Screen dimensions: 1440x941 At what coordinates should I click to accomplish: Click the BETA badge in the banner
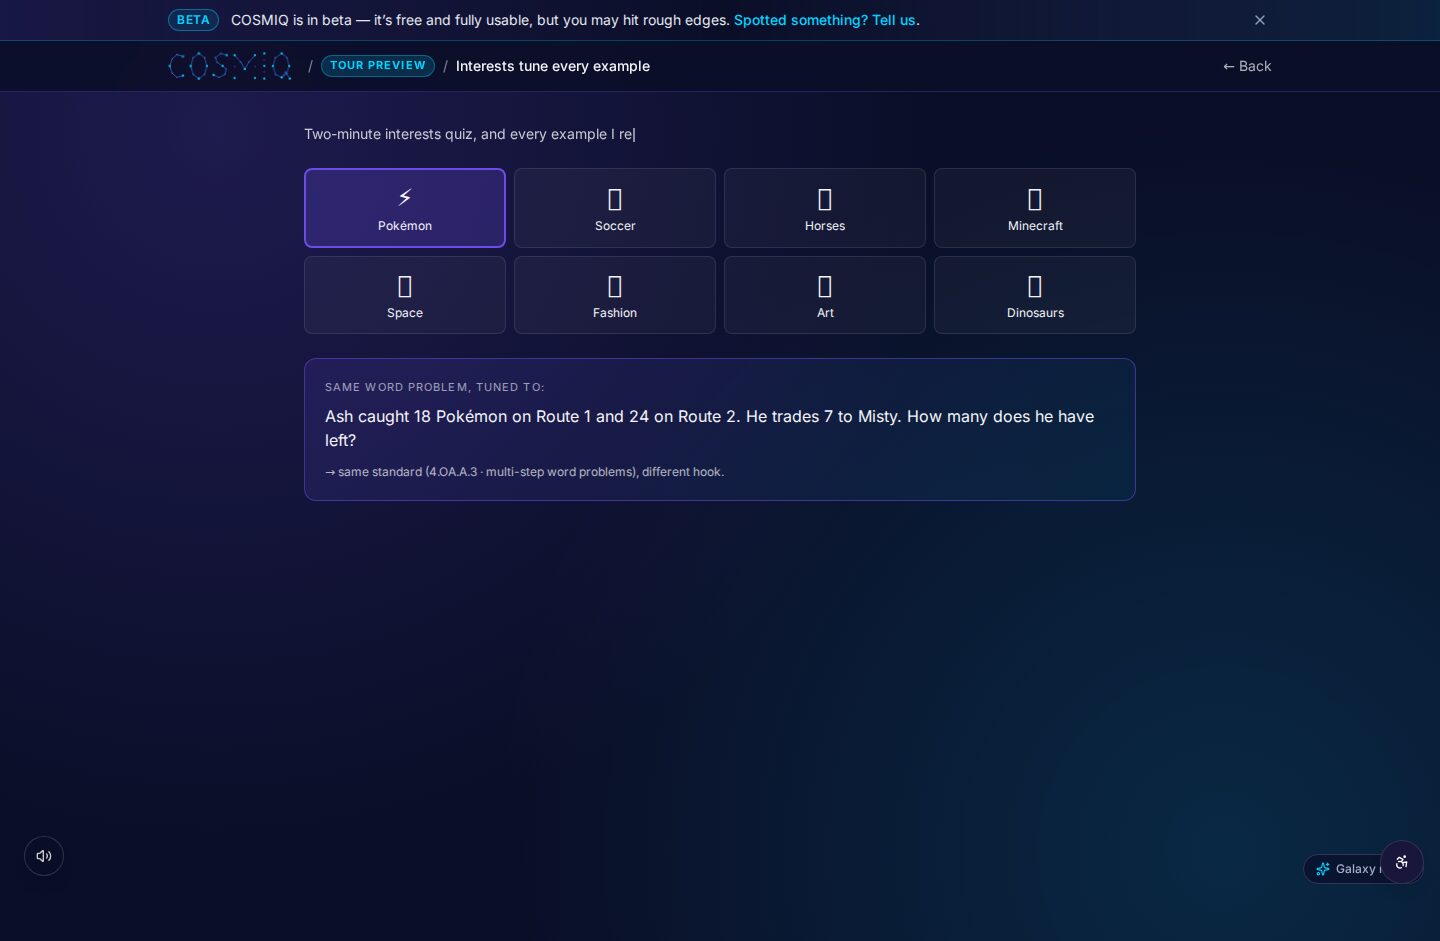(x=193, y=20)
